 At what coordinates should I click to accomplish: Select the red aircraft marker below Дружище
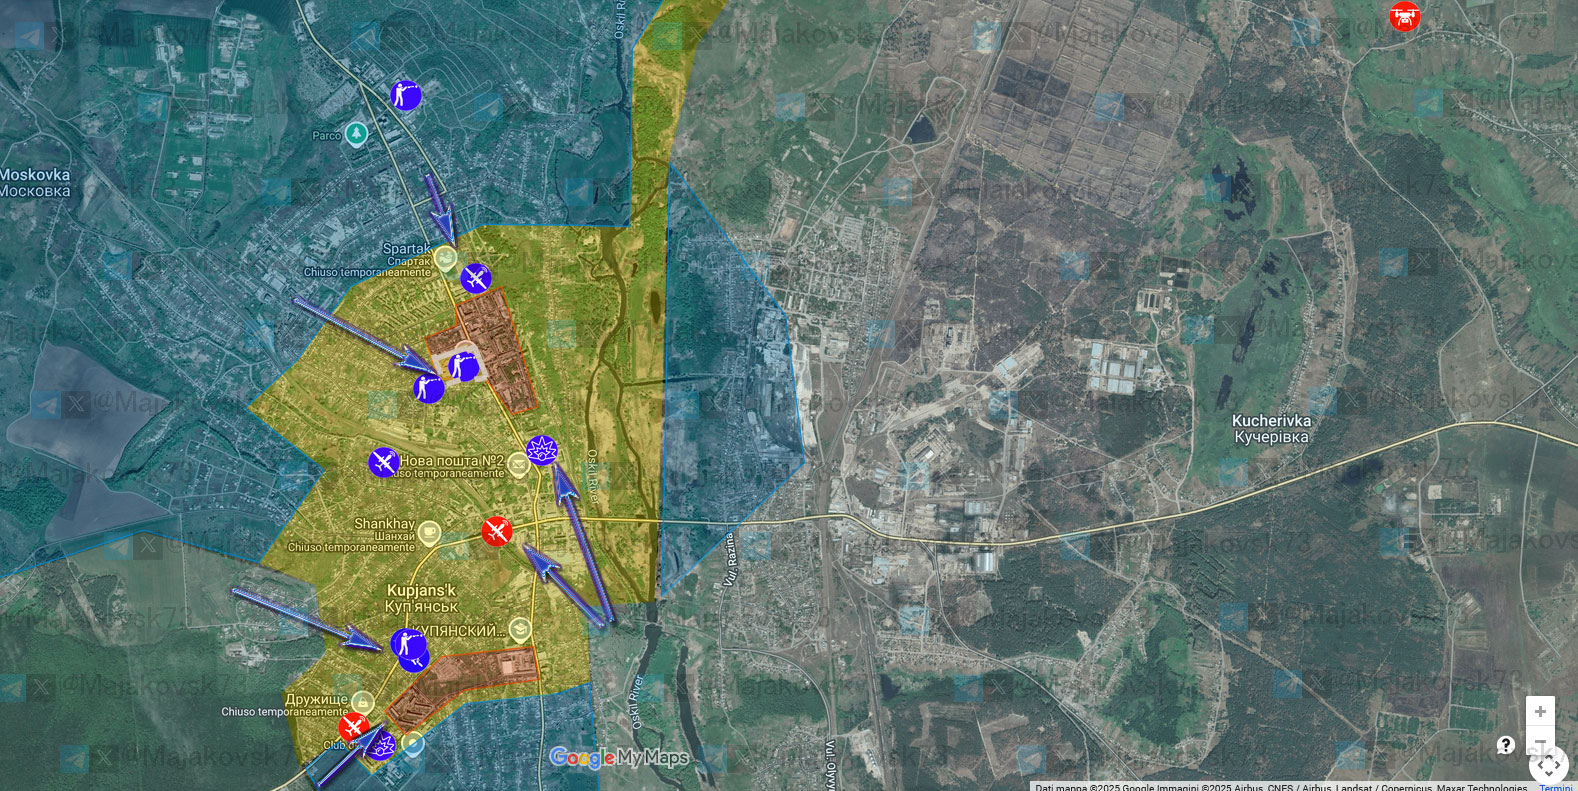(x=353, y=728)
